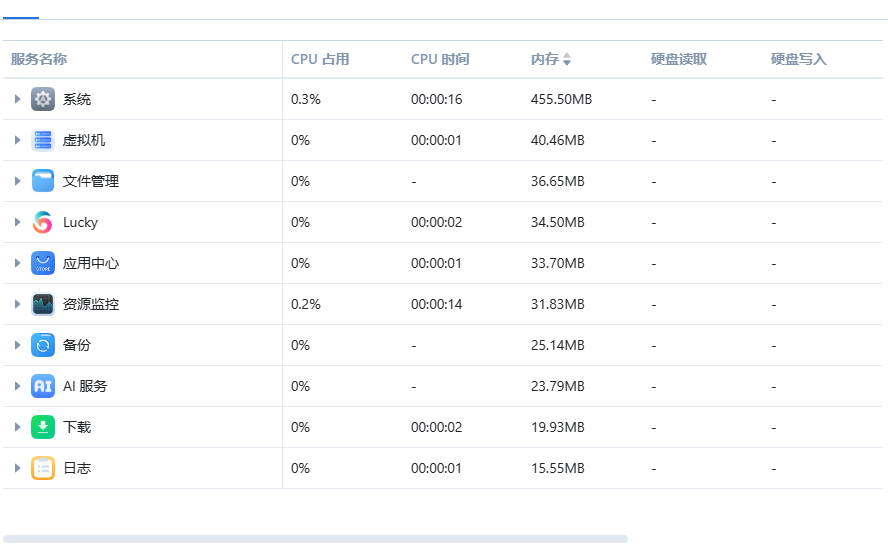Click the 33.70MB memory value
The image size is (888, 554).
[x=557, y=263]
